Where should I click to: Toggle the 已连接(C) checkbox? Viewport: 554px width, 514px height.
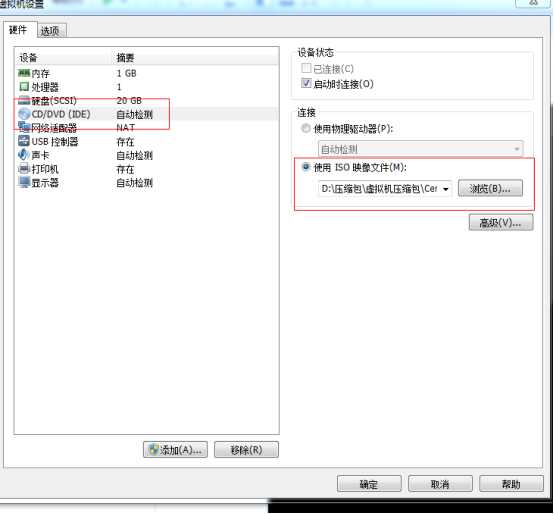[306, 68]
